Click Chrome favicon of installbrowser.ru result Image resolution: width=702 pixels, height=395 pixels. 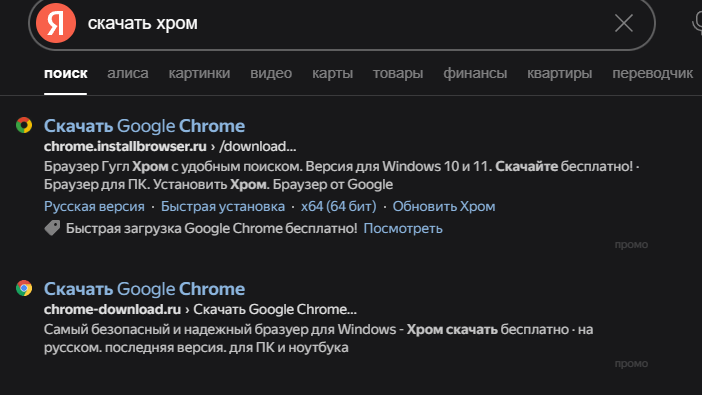(x=24, y=125)
